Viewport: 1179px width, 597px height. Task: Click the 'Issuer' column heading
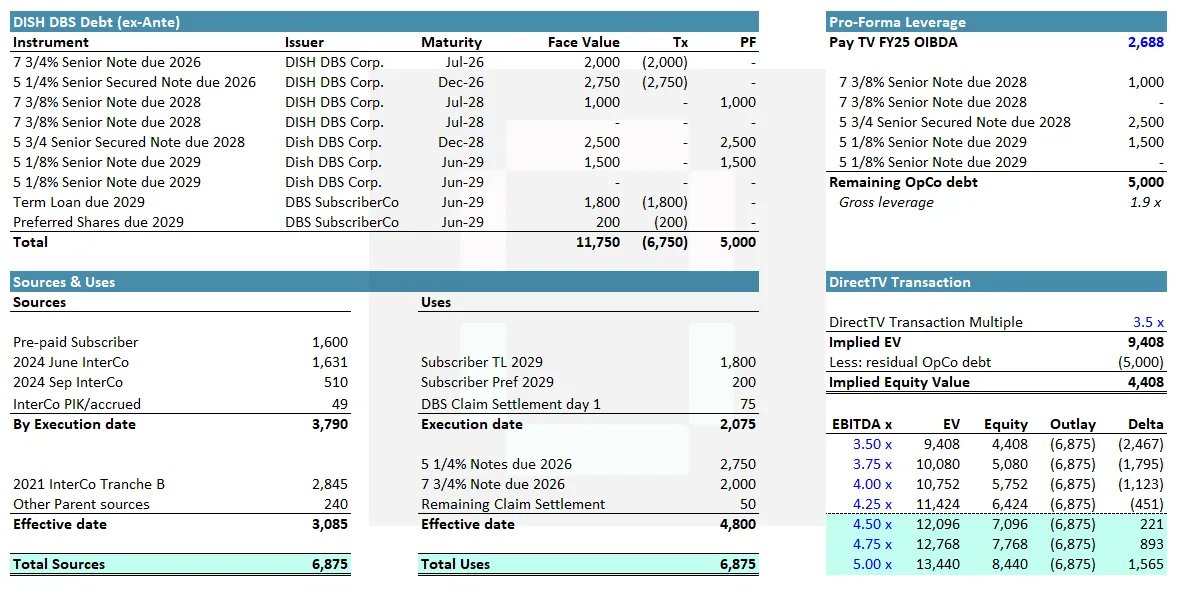305,42
